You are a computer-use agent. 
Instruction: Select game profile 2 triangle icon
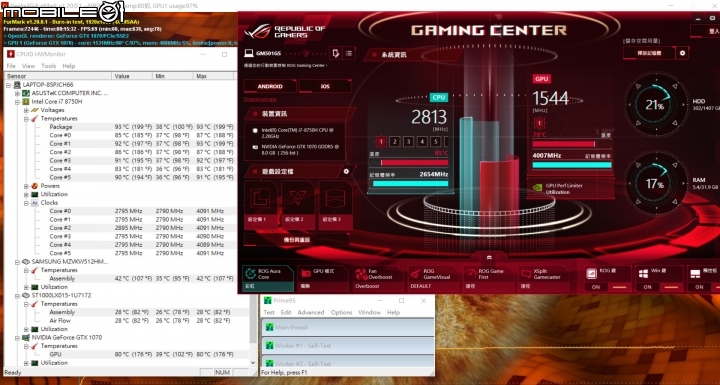[x=298, y=198]
